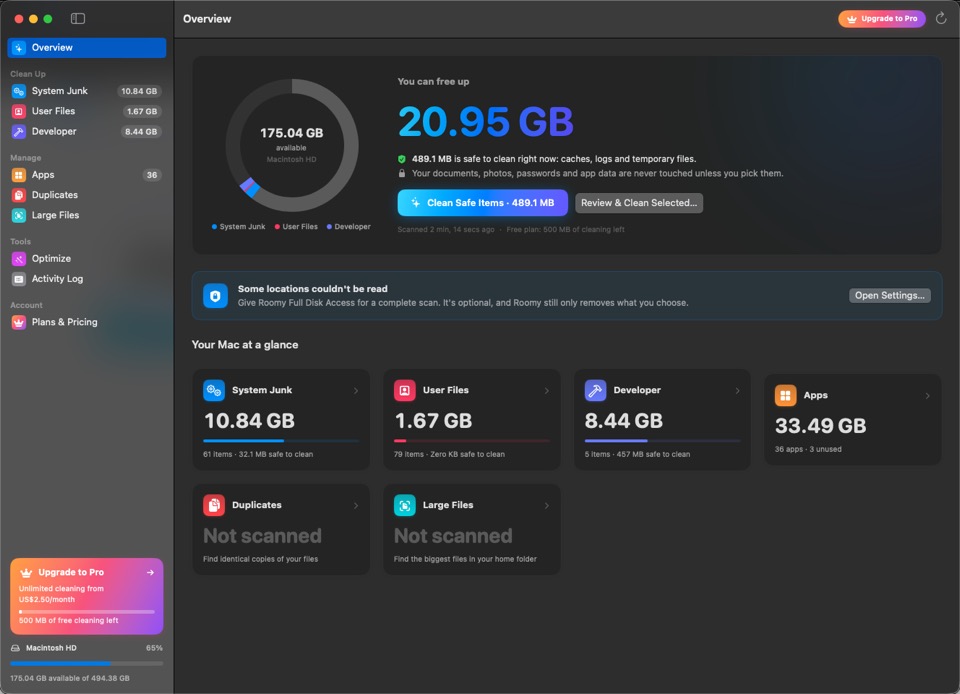960x694 pixels.
Task: Click the Large Files card icon
Action: (405, 506)
